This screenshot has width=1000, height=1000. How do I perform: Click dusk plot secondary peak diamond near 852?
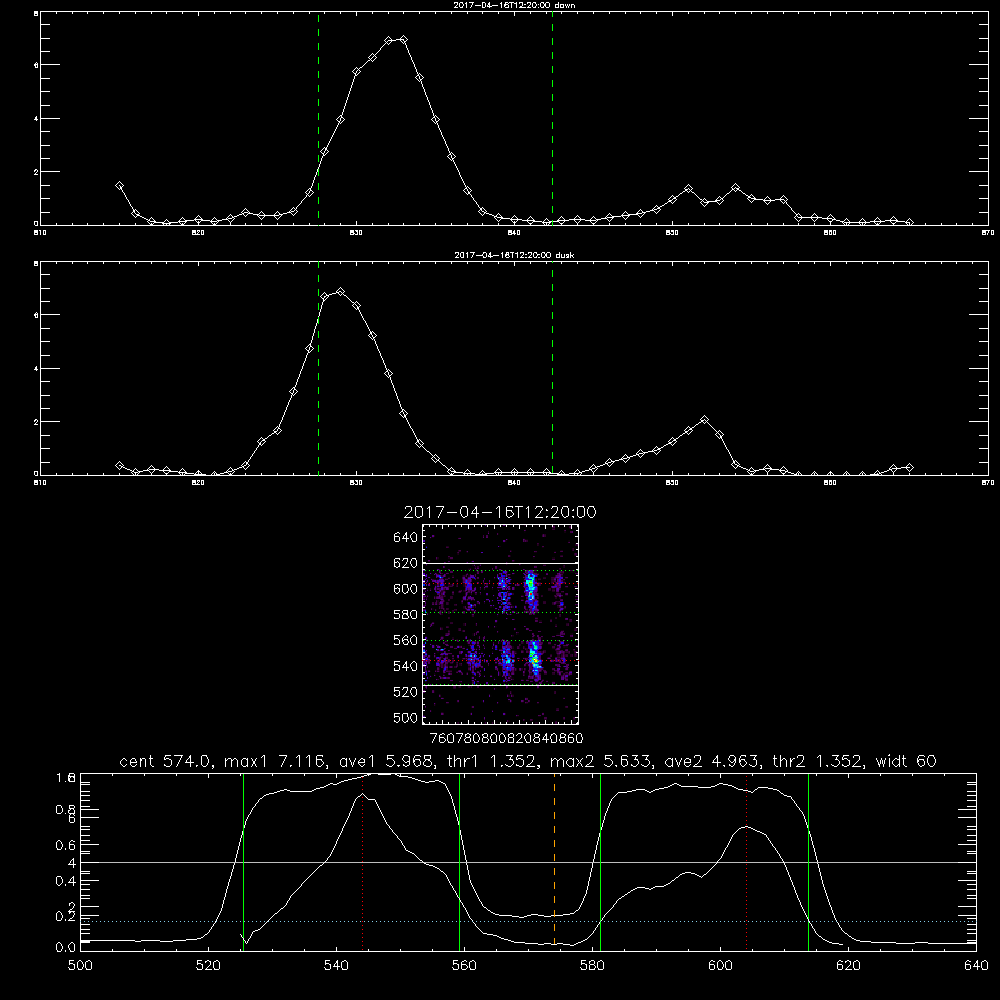(704, 420)
